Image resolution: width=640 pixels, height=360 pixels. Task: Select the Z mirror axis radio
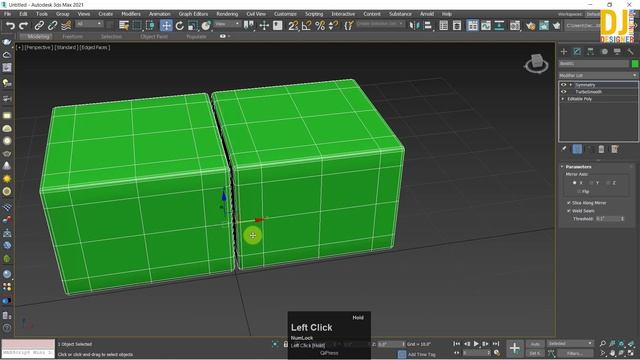pyautogui.click(x=608, y=183)
